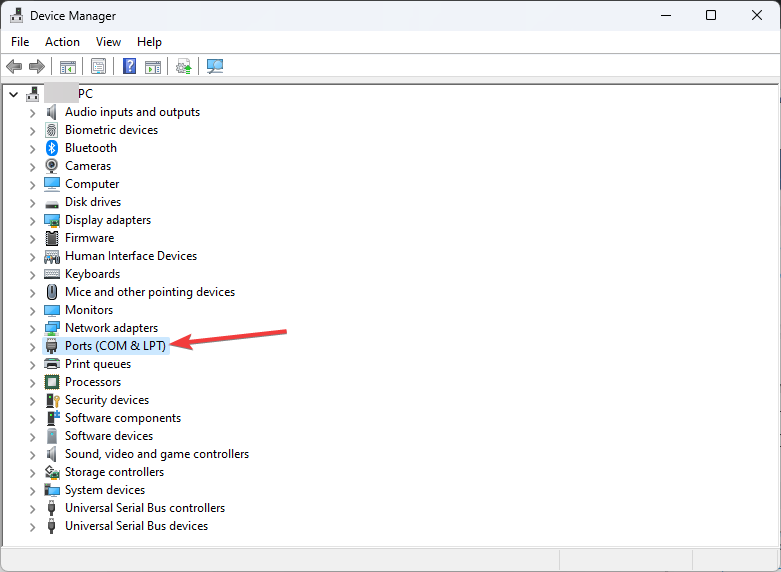The image size is (781, 572).
Task: Click the Processors icon
Action: coord(52,382)
